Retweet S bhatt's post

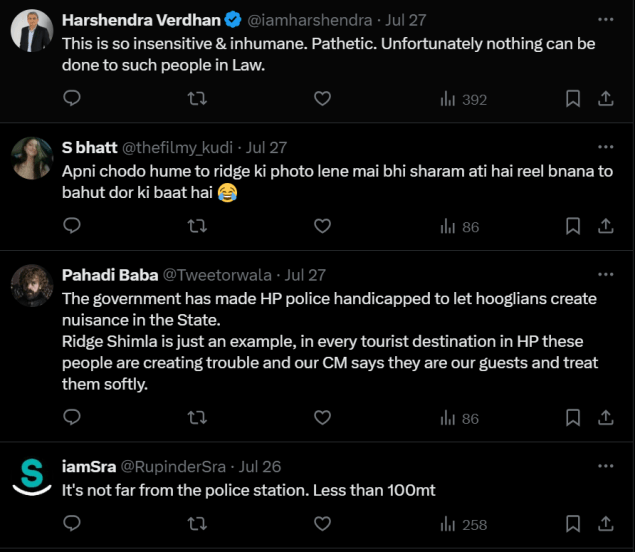197,226
